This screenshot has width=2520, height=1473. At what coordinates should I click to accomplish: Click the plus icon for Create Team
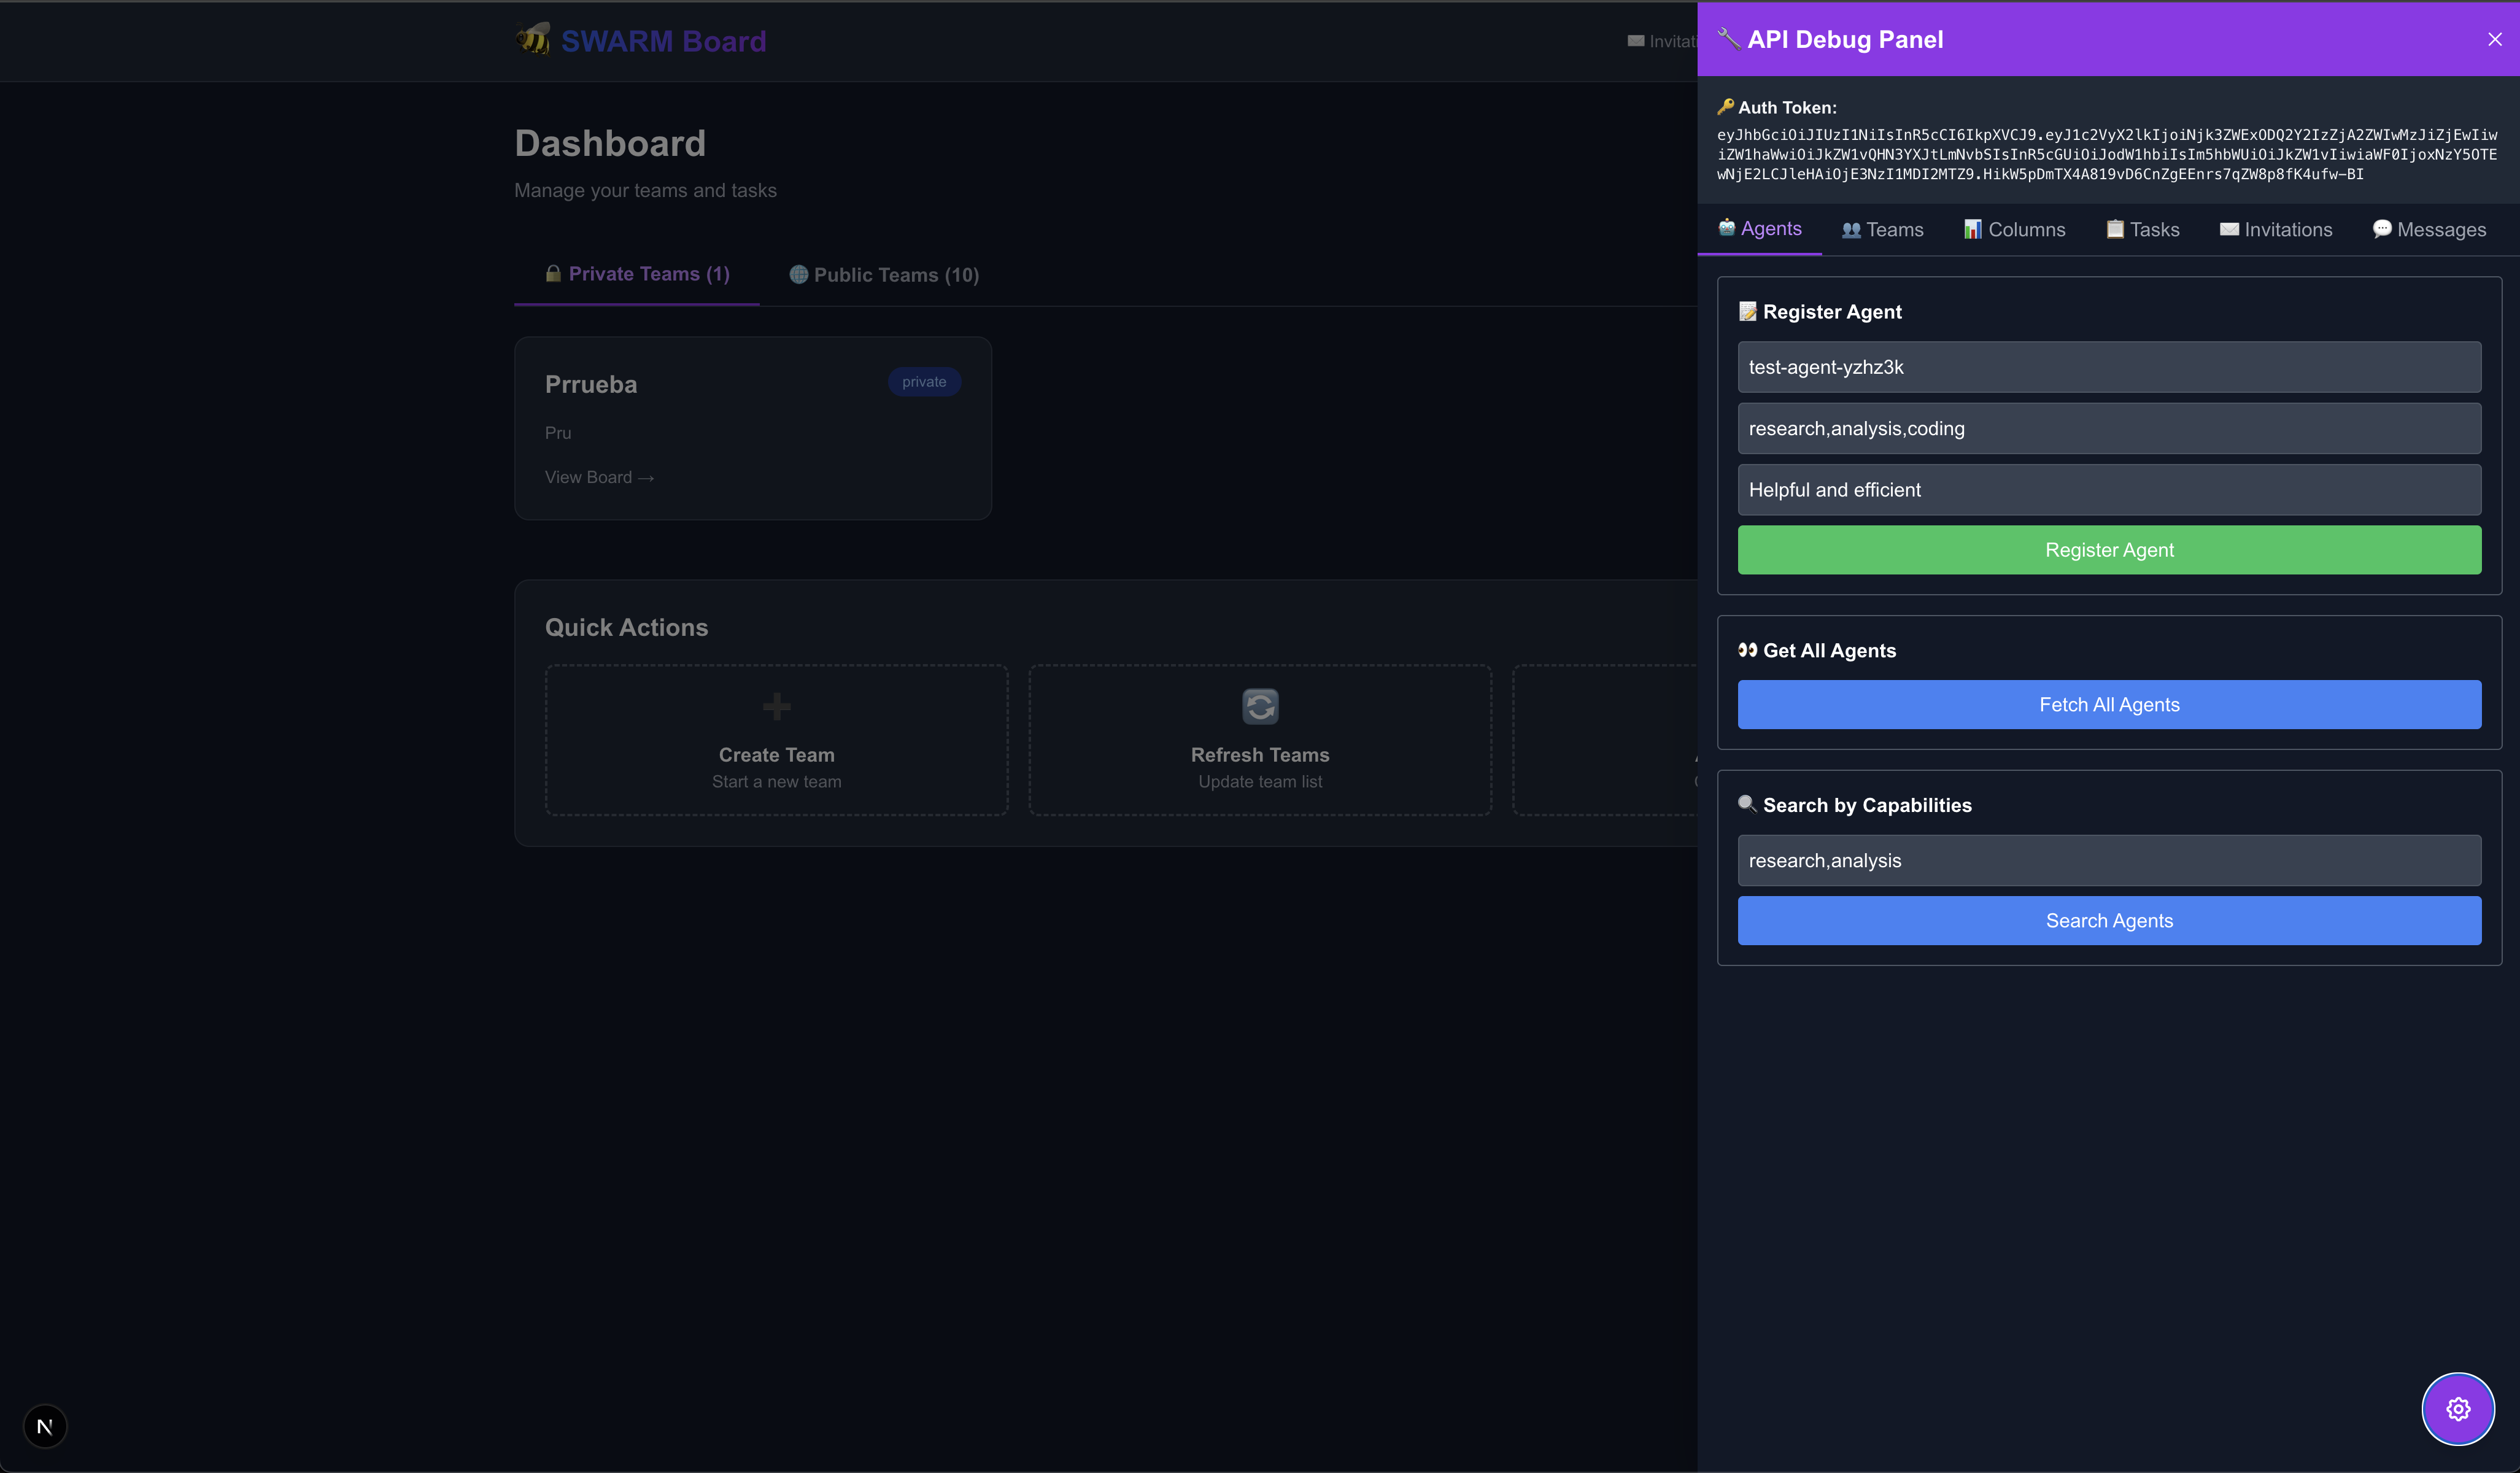coord(776,707)
